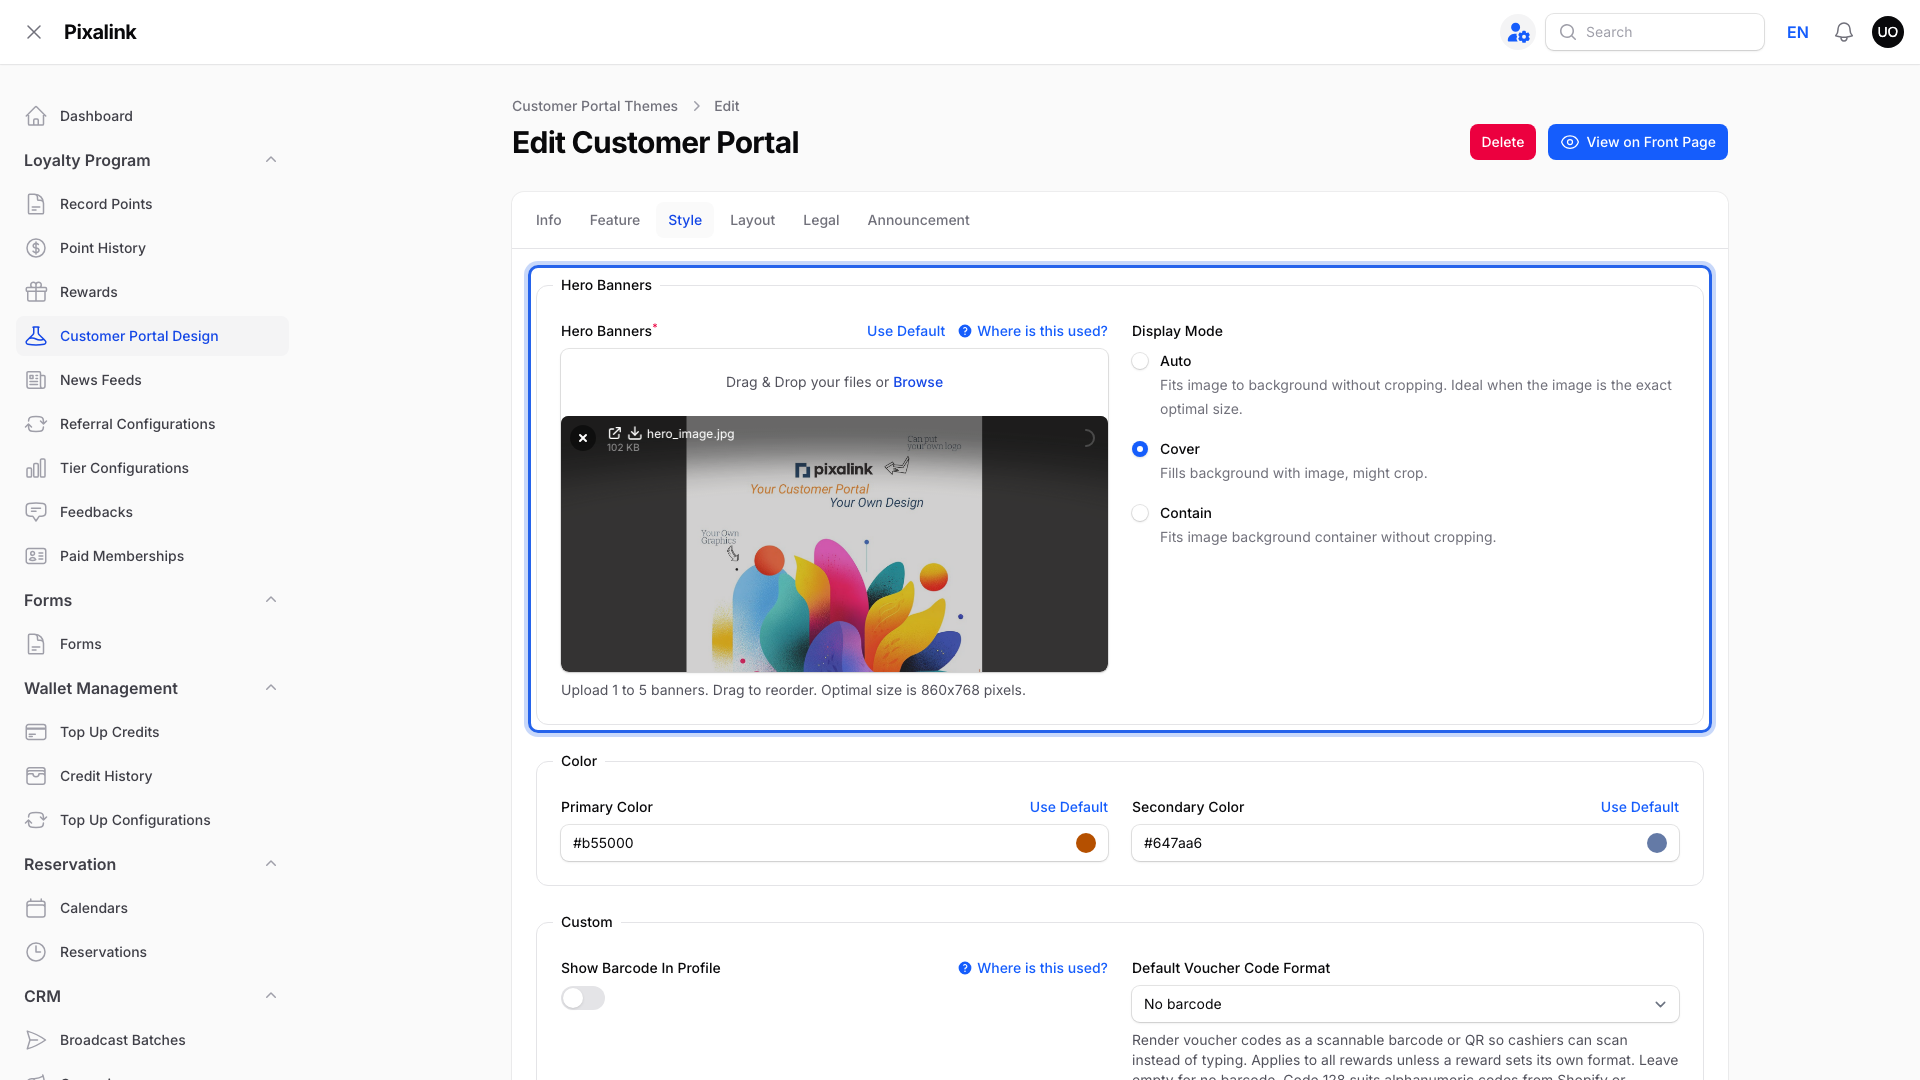This screenshot has width=1920, height=1080.
Task: Remove hero_image.jpg with the X button
Action: click(583, 438)
